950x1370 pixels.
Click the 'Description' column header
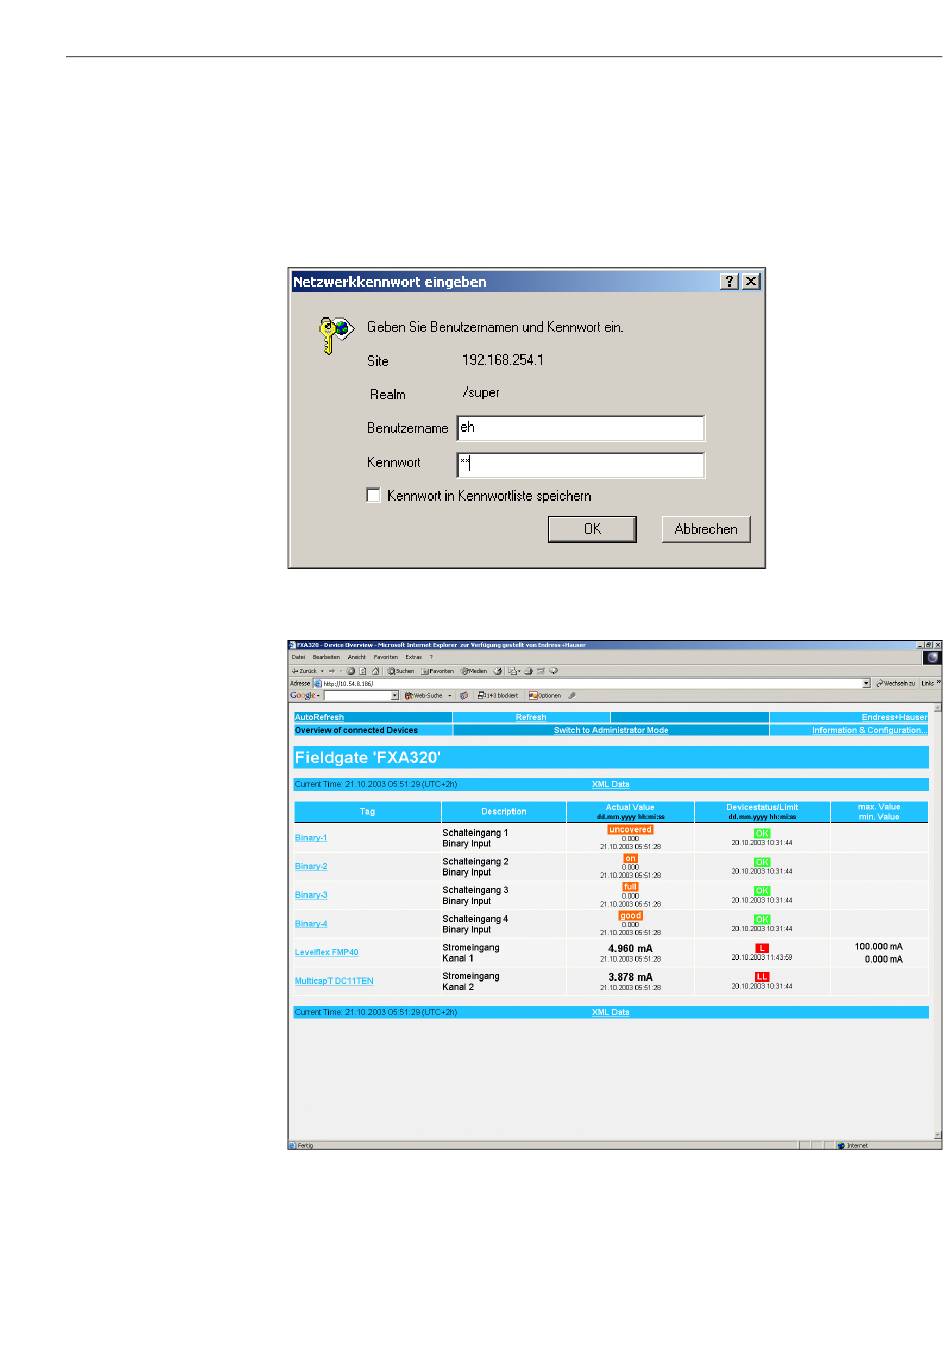tap(503, 811)
